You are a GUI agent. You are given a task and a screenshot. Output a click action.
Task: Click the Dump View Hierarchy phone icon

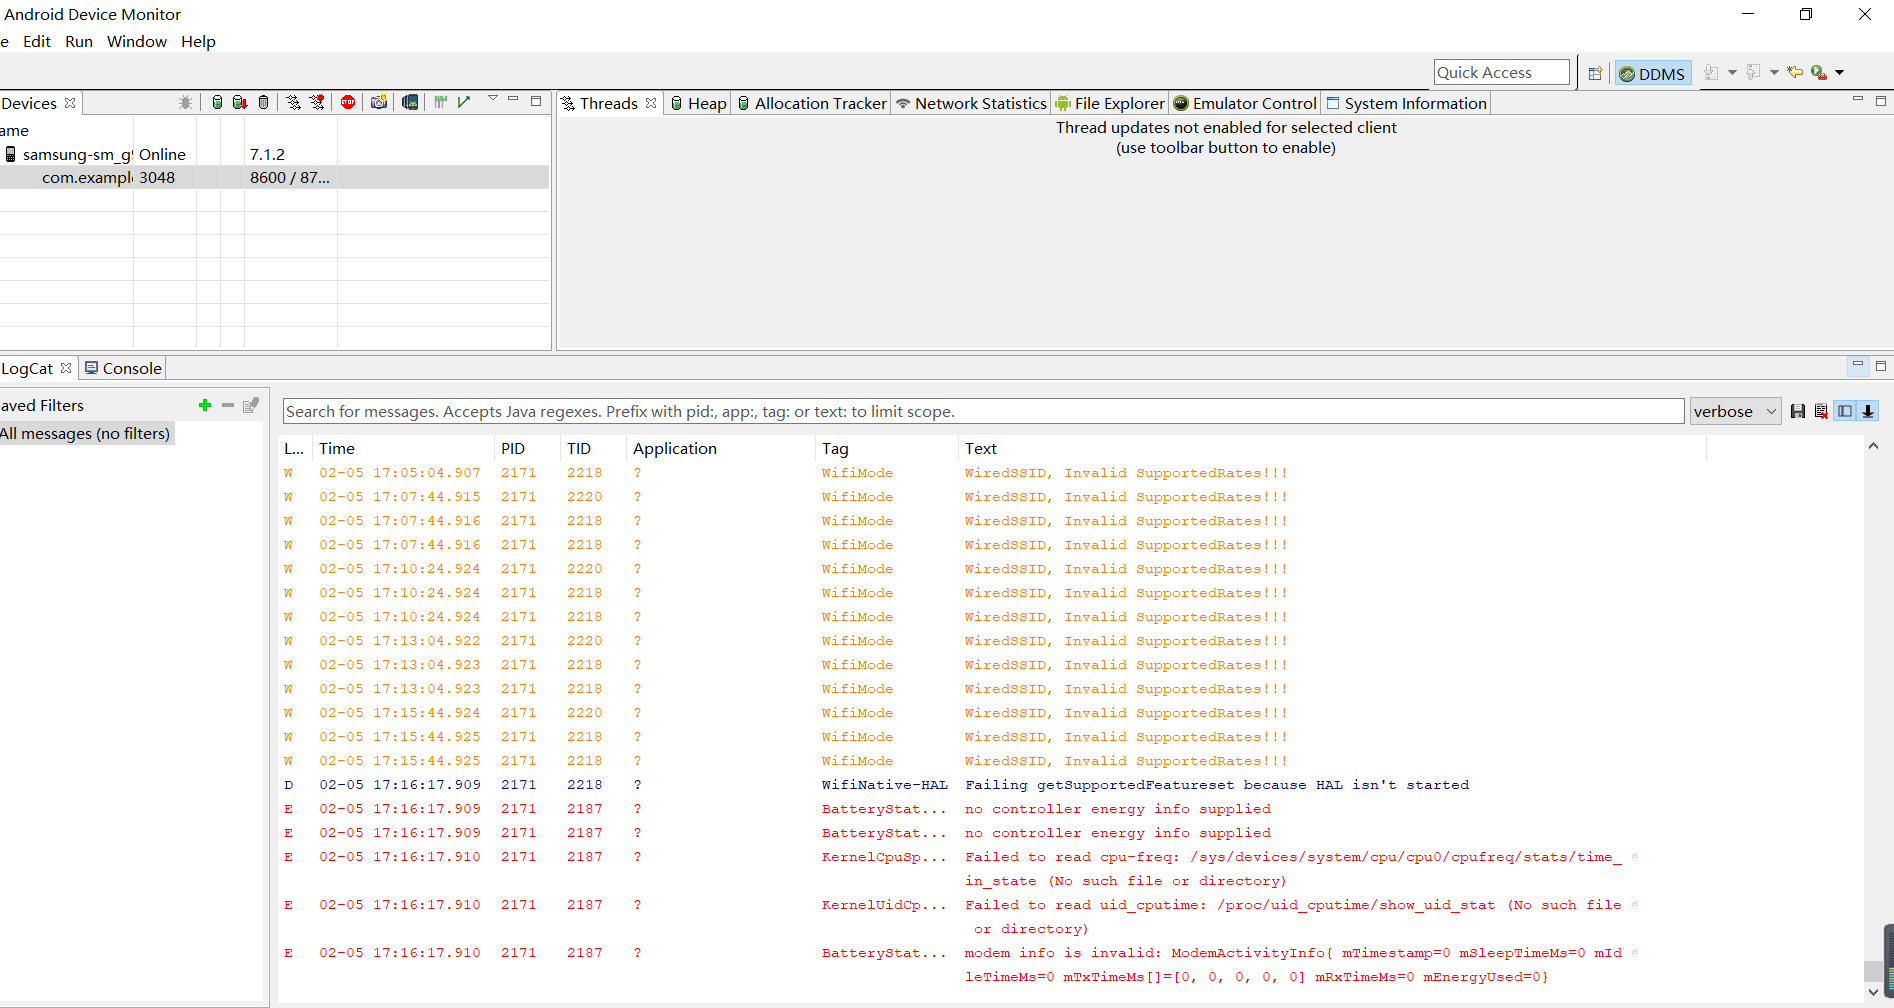point(410,102)
